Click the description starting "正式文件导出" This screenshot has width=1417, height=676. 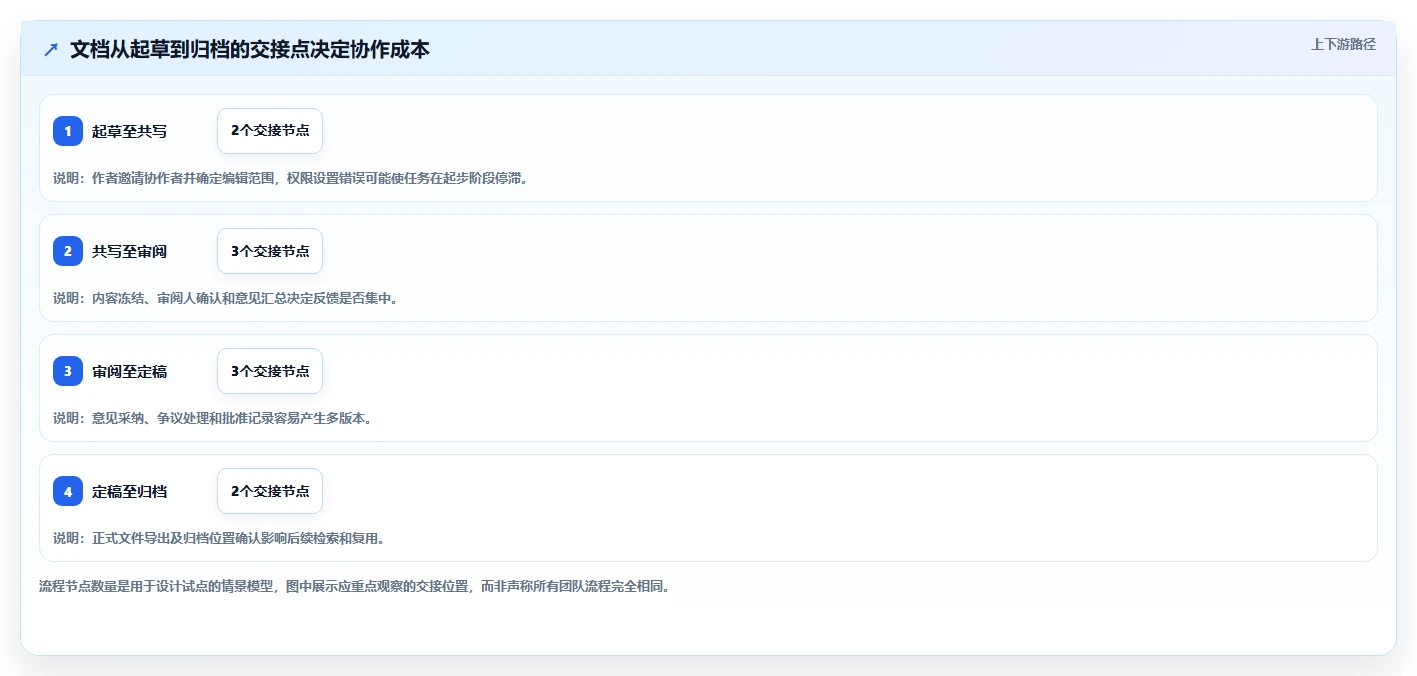tap(219, 538)
